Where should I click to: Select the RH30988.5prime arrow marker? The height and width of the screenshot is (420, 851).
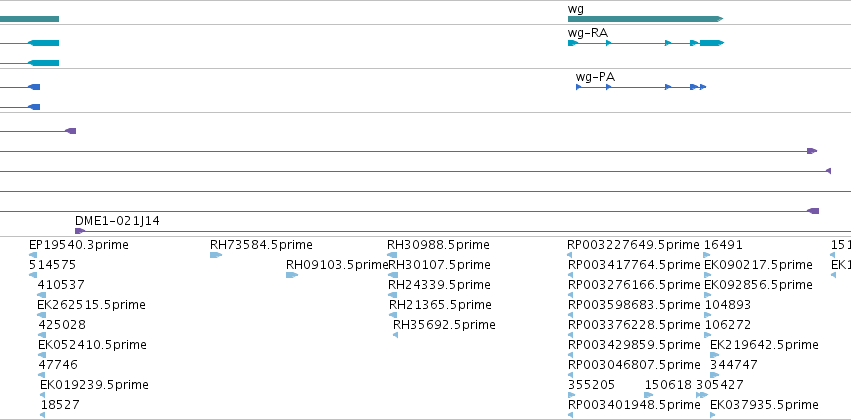392,255
